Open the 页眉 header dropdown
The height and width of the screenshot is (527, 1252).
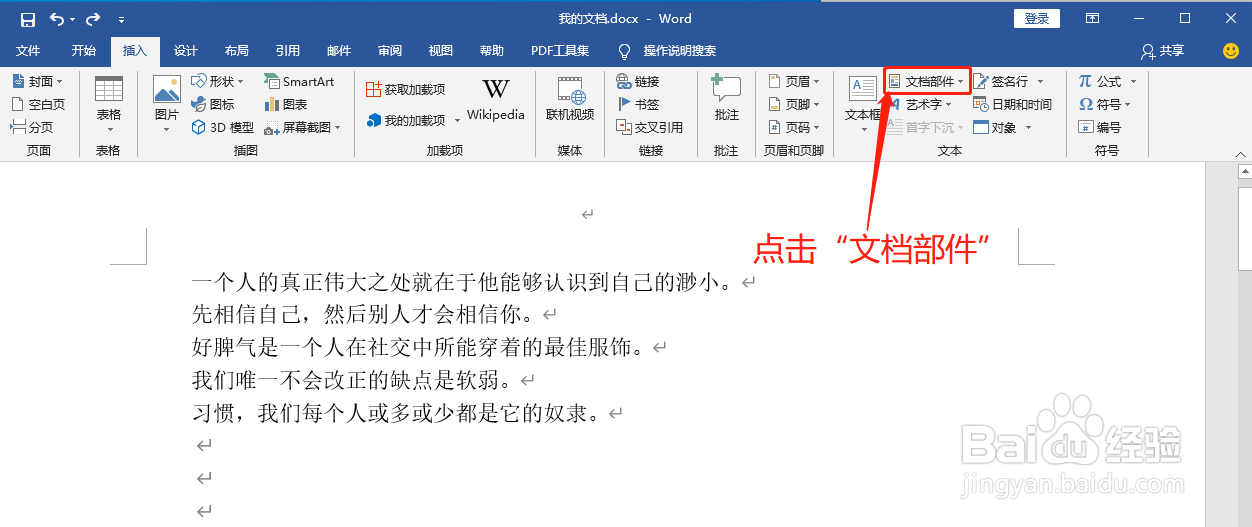[x=794, y=81]
